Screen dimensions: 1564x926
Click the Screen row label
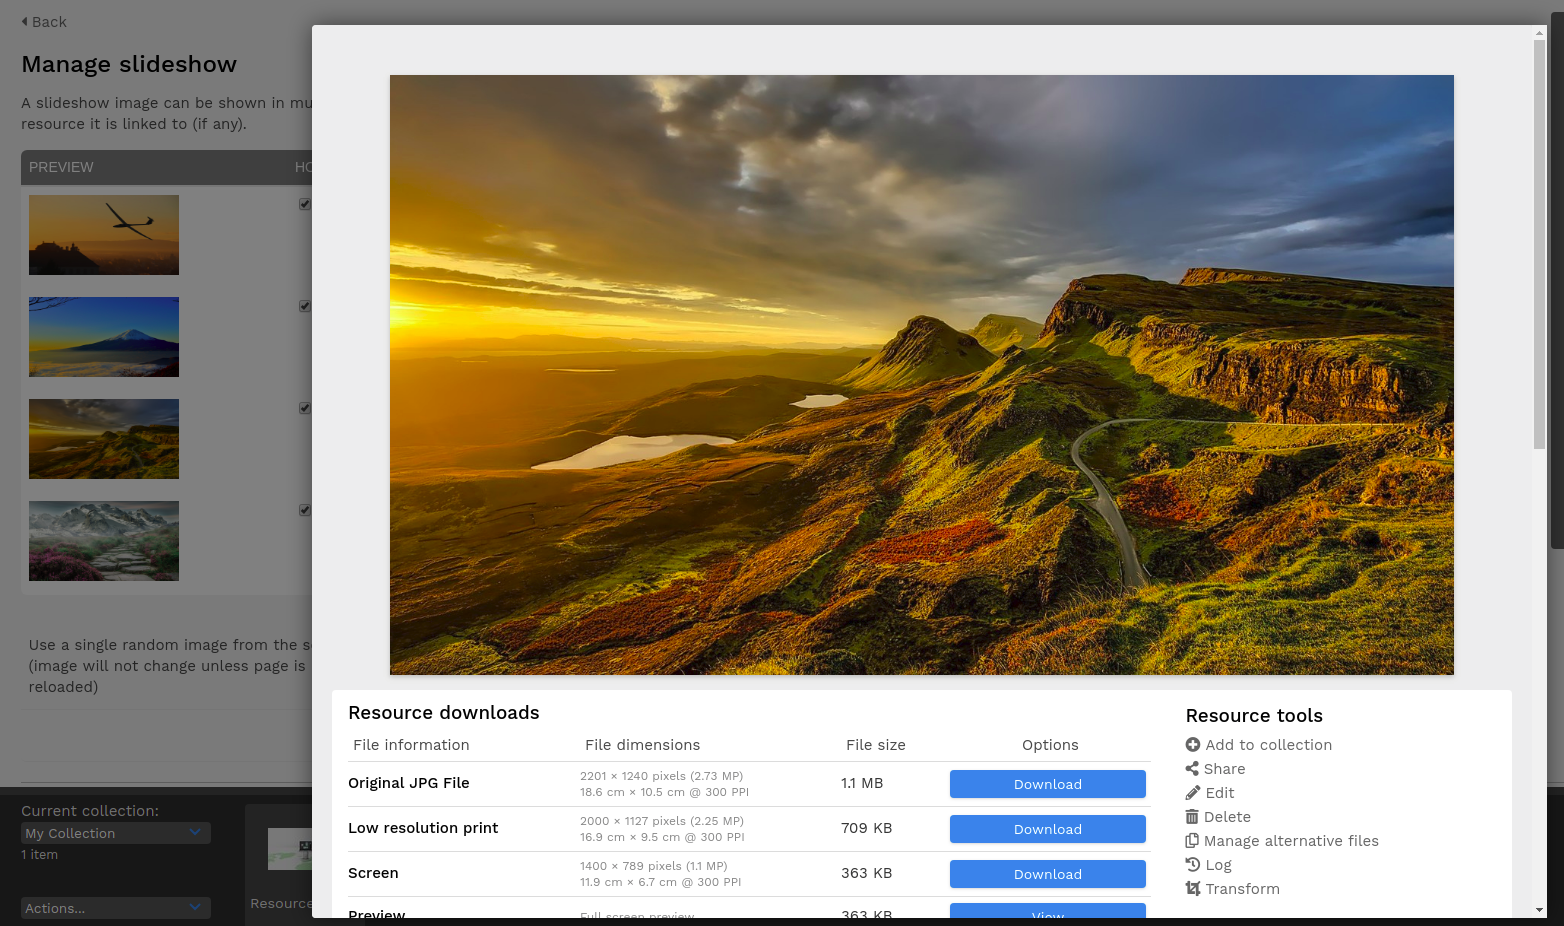pos(373,873)
